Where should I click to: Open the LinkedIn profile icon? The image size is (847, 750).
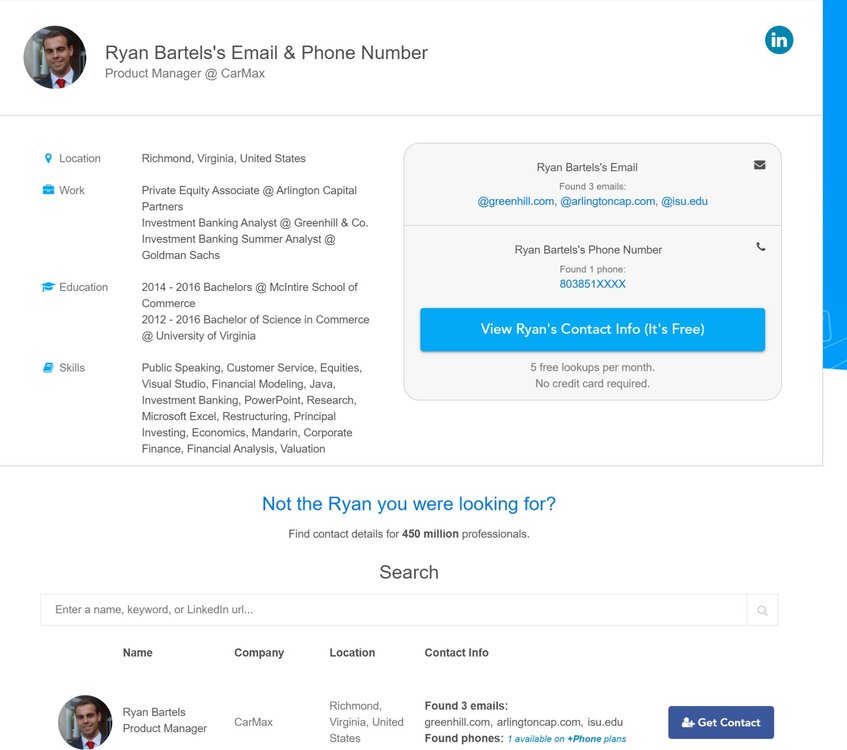click(x=779, y=40)
